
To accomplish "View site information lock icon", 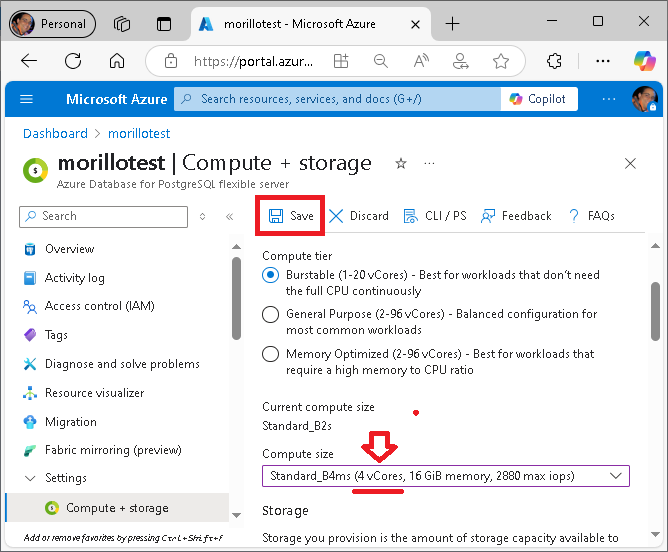I will (171, 61).
